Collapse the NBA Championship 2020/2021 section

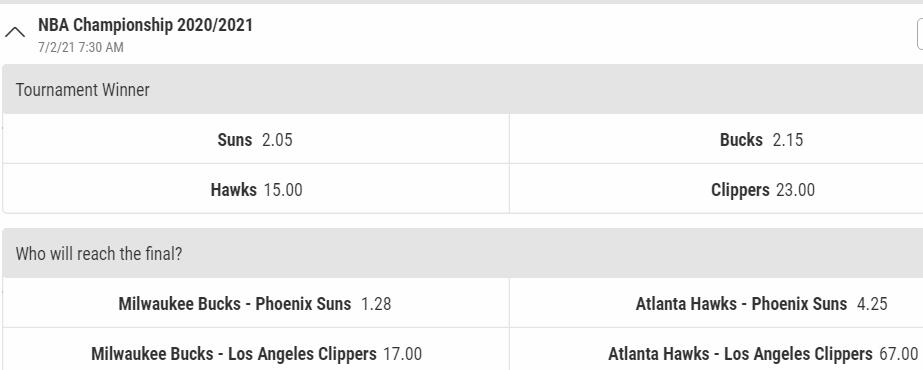click(15, 33)
